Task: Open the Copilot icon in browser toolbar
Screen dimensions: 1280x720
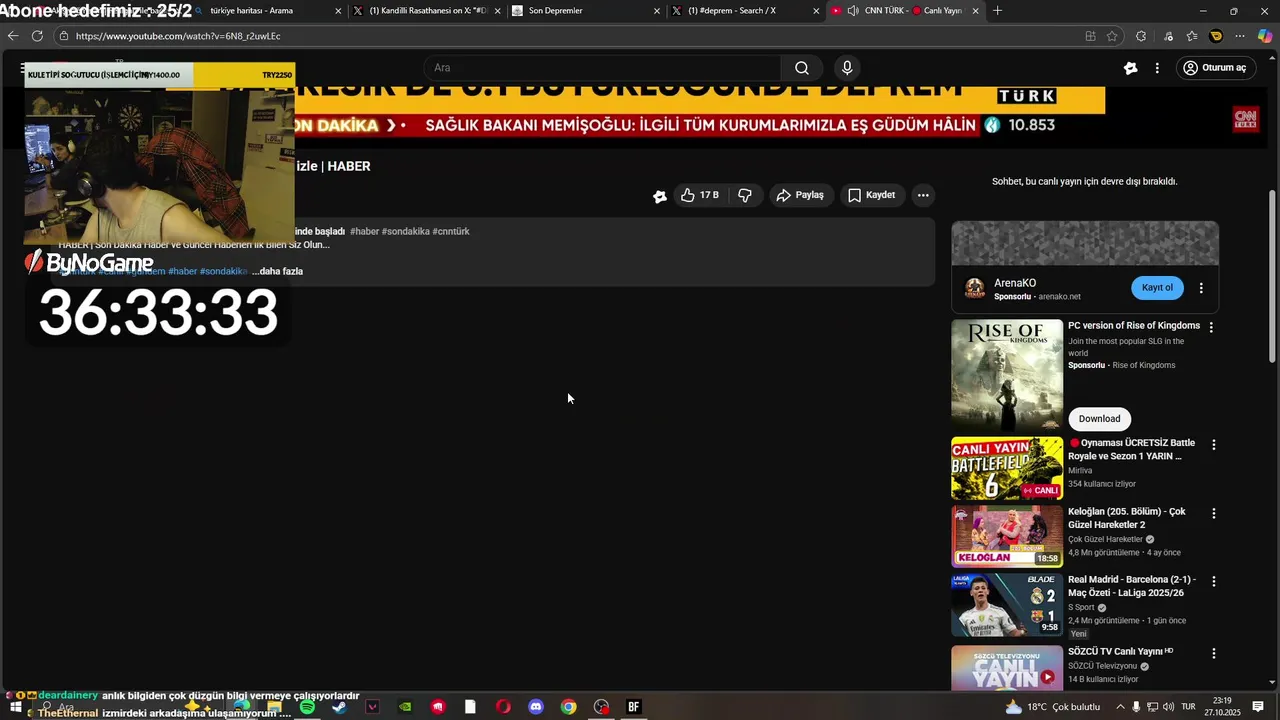Action: tap(1264, 36)
